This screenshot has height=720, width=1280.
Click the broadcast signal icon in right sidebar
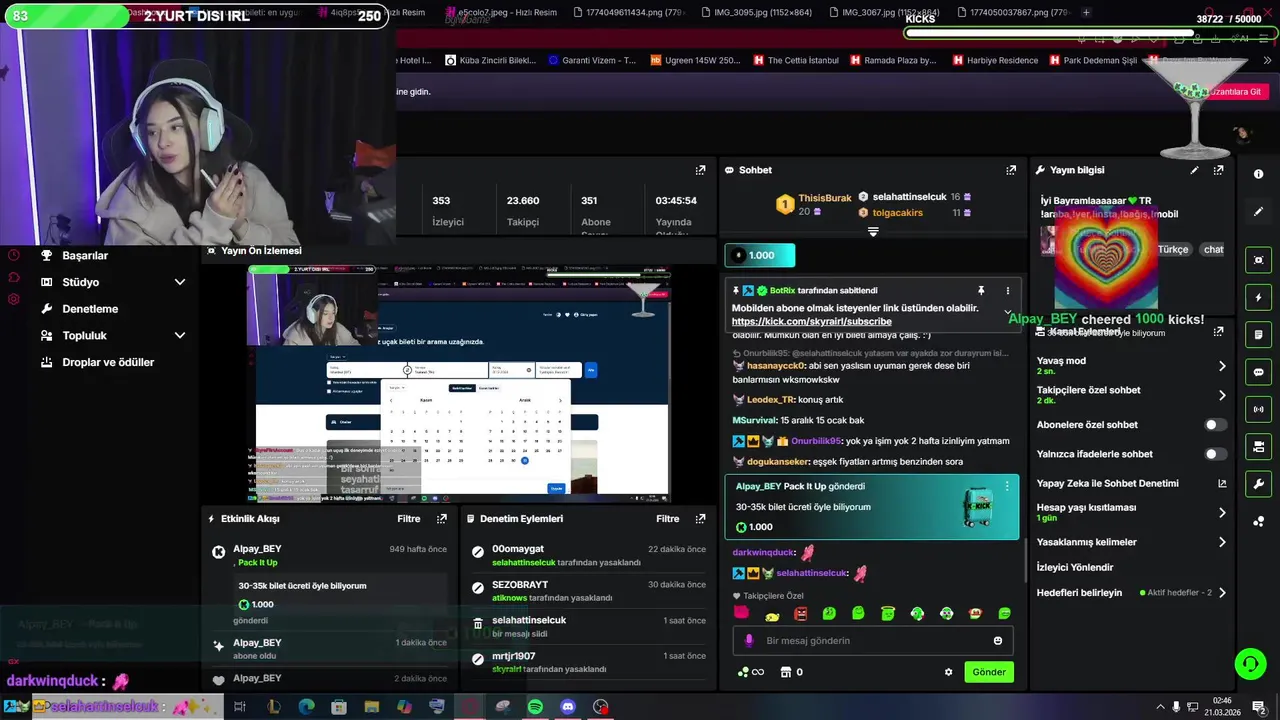tap(1258, 409)
